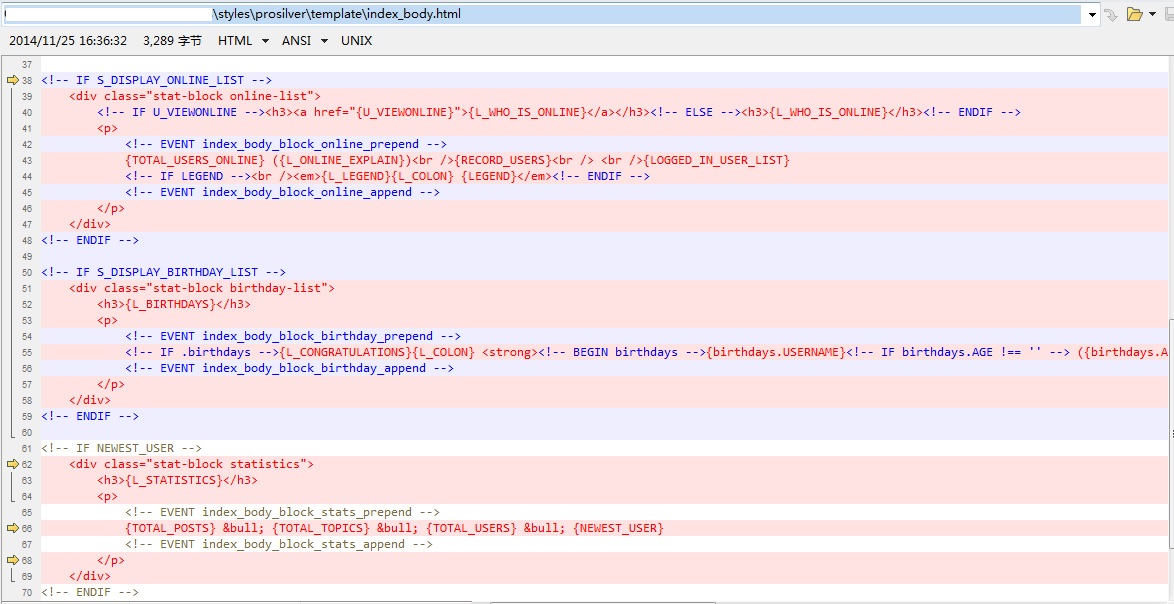This screenshot has width=1174, height=604.
Task: Click the IF LEGEND line 44
Action: (x=387, y=176)
